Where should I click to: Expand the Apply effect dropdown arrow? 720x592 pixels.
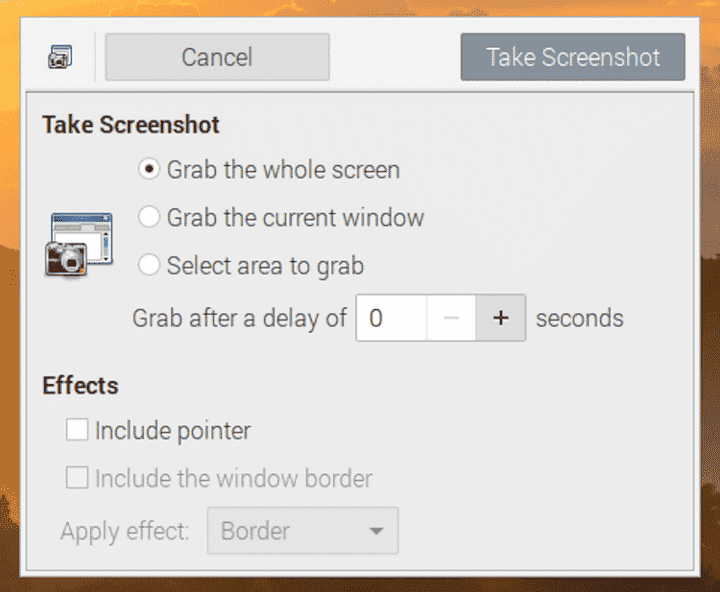pyautogui.click(x=376, y=531)
